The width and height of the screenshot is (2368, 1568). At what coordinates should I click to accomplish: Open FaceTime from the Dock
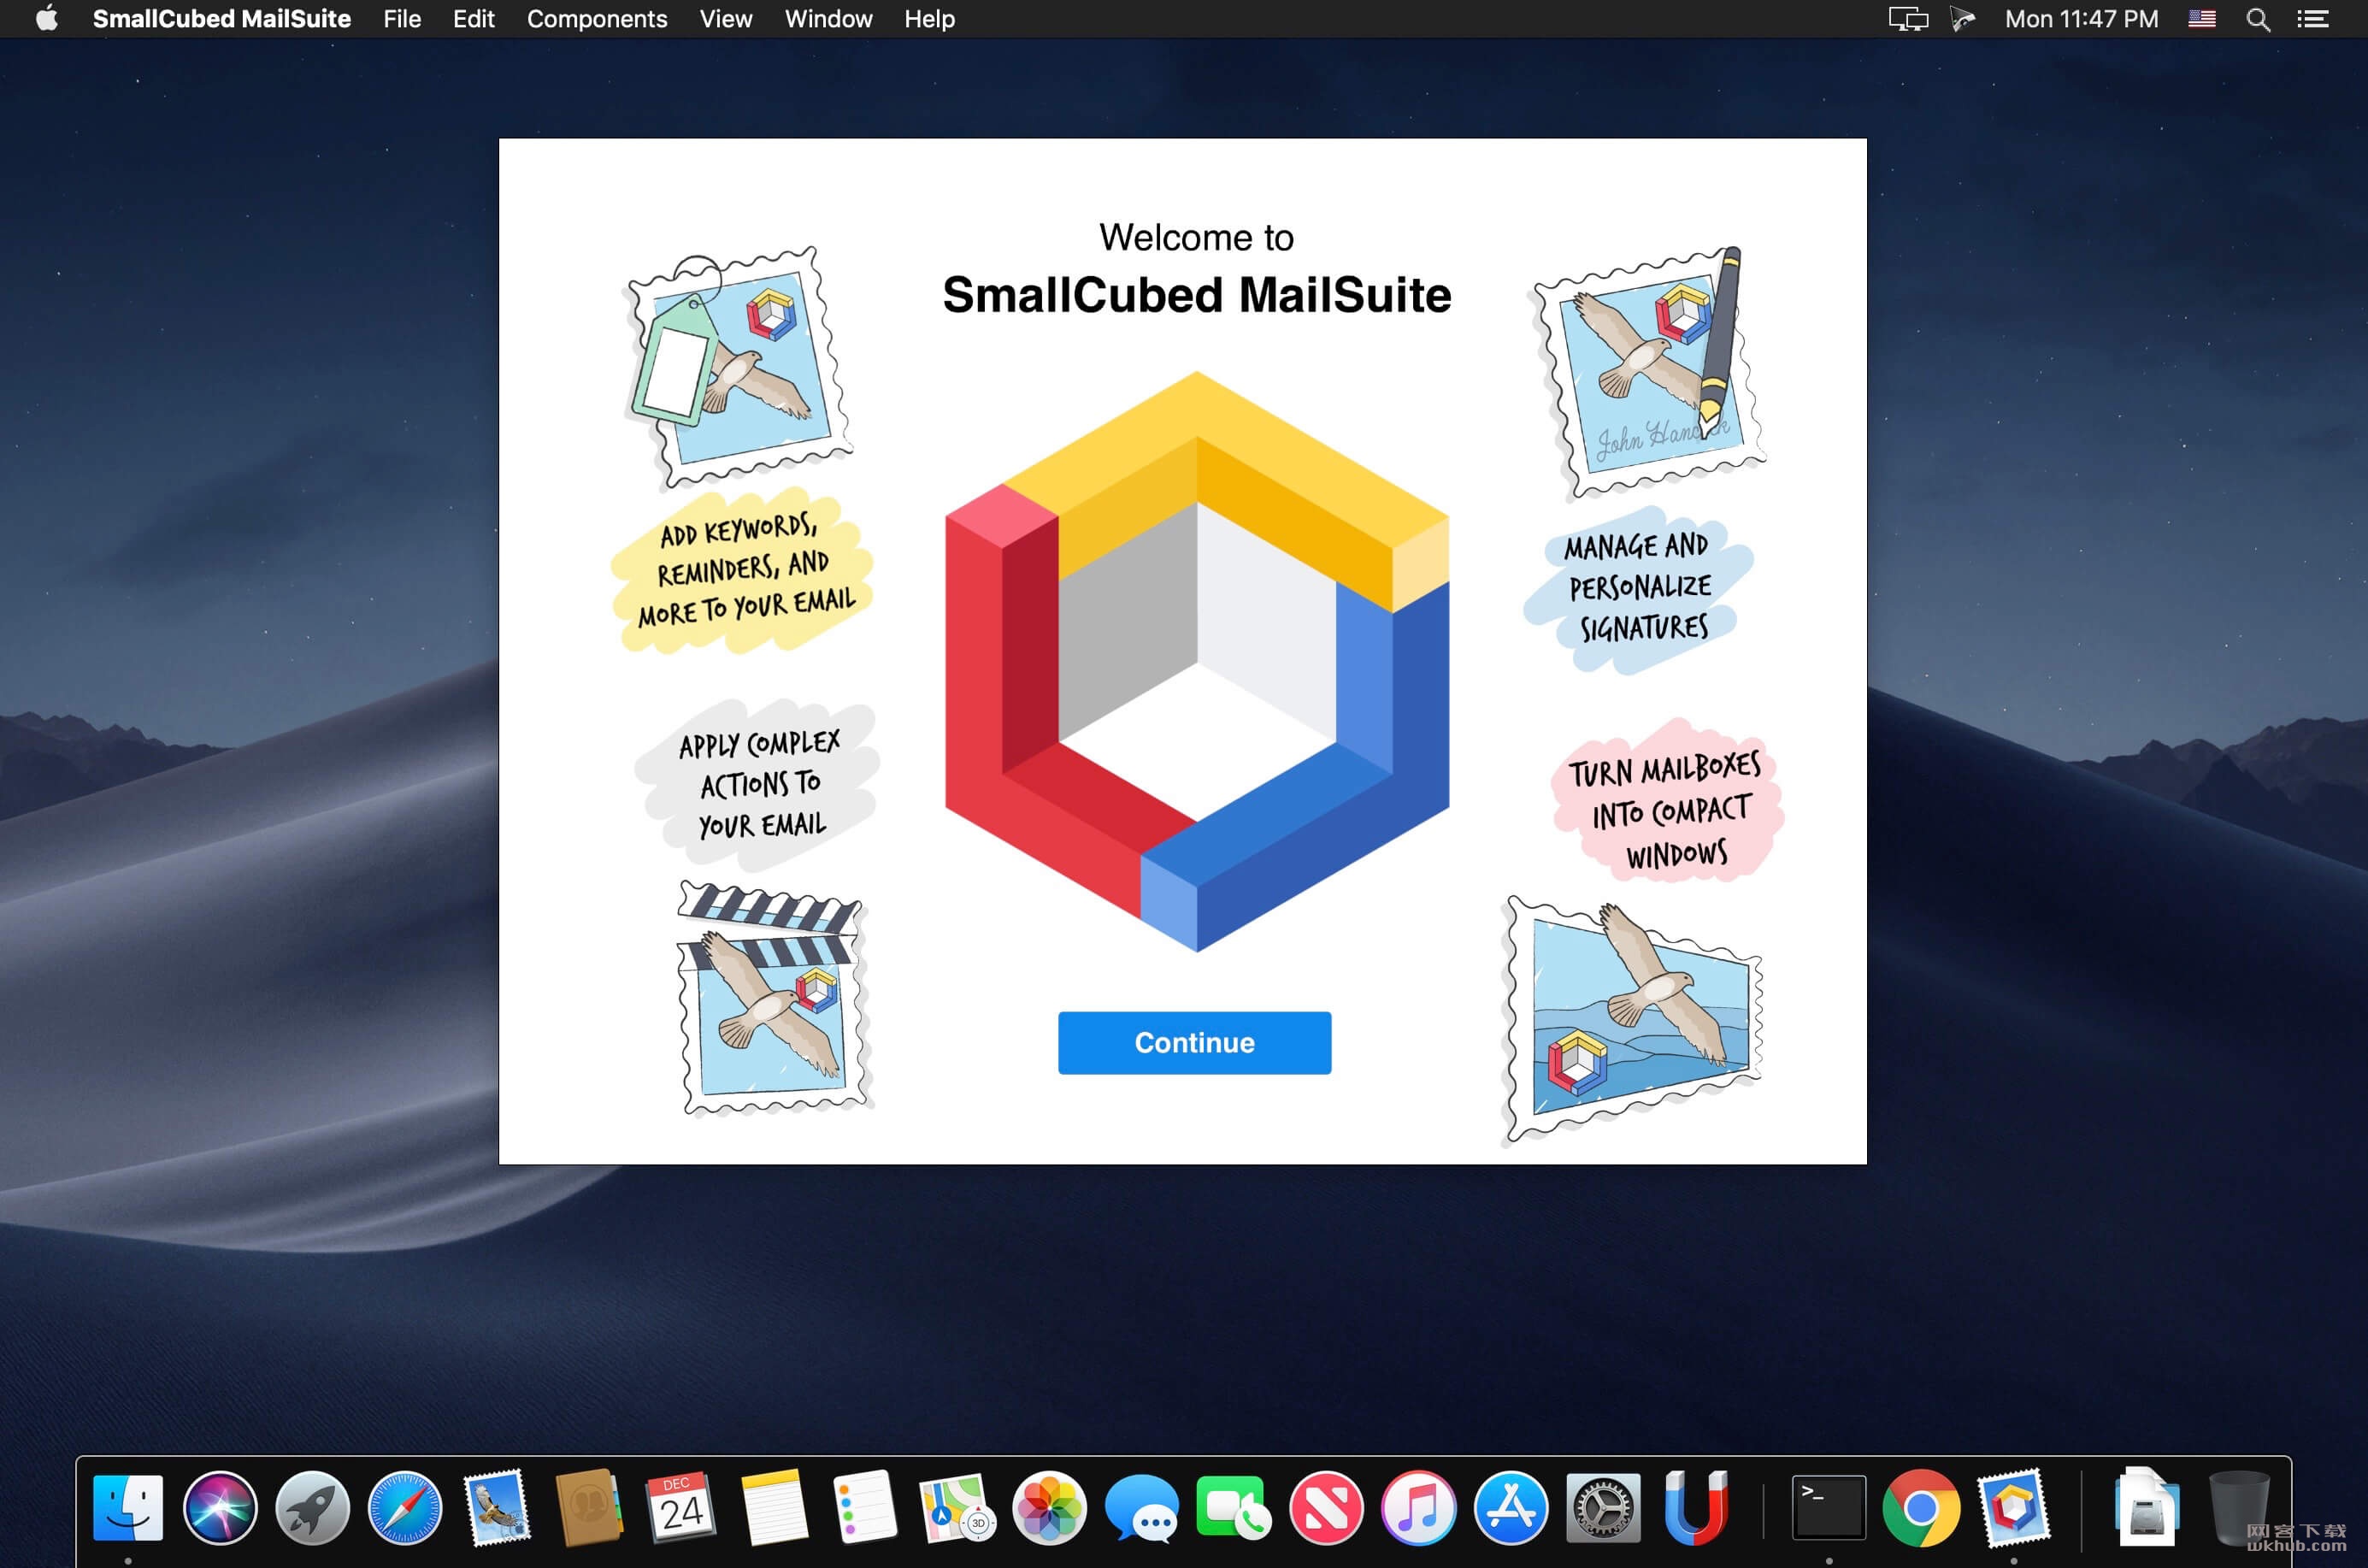point(1234,1507)
